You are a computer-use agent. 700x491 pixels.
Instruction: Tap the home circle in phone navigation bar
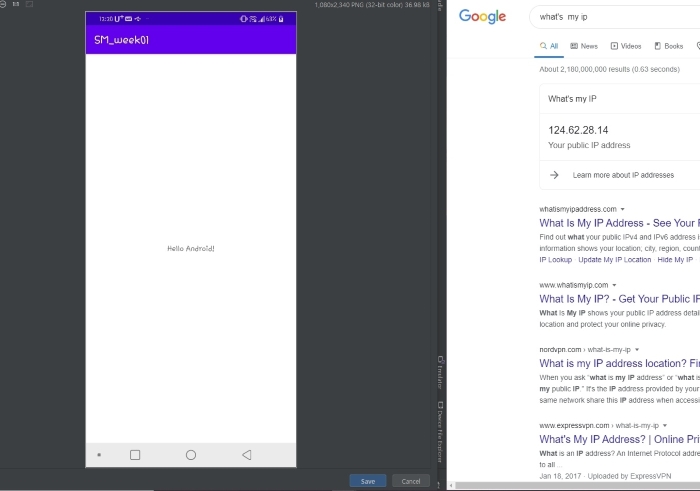pyautogui.click(x=191, y=455)
